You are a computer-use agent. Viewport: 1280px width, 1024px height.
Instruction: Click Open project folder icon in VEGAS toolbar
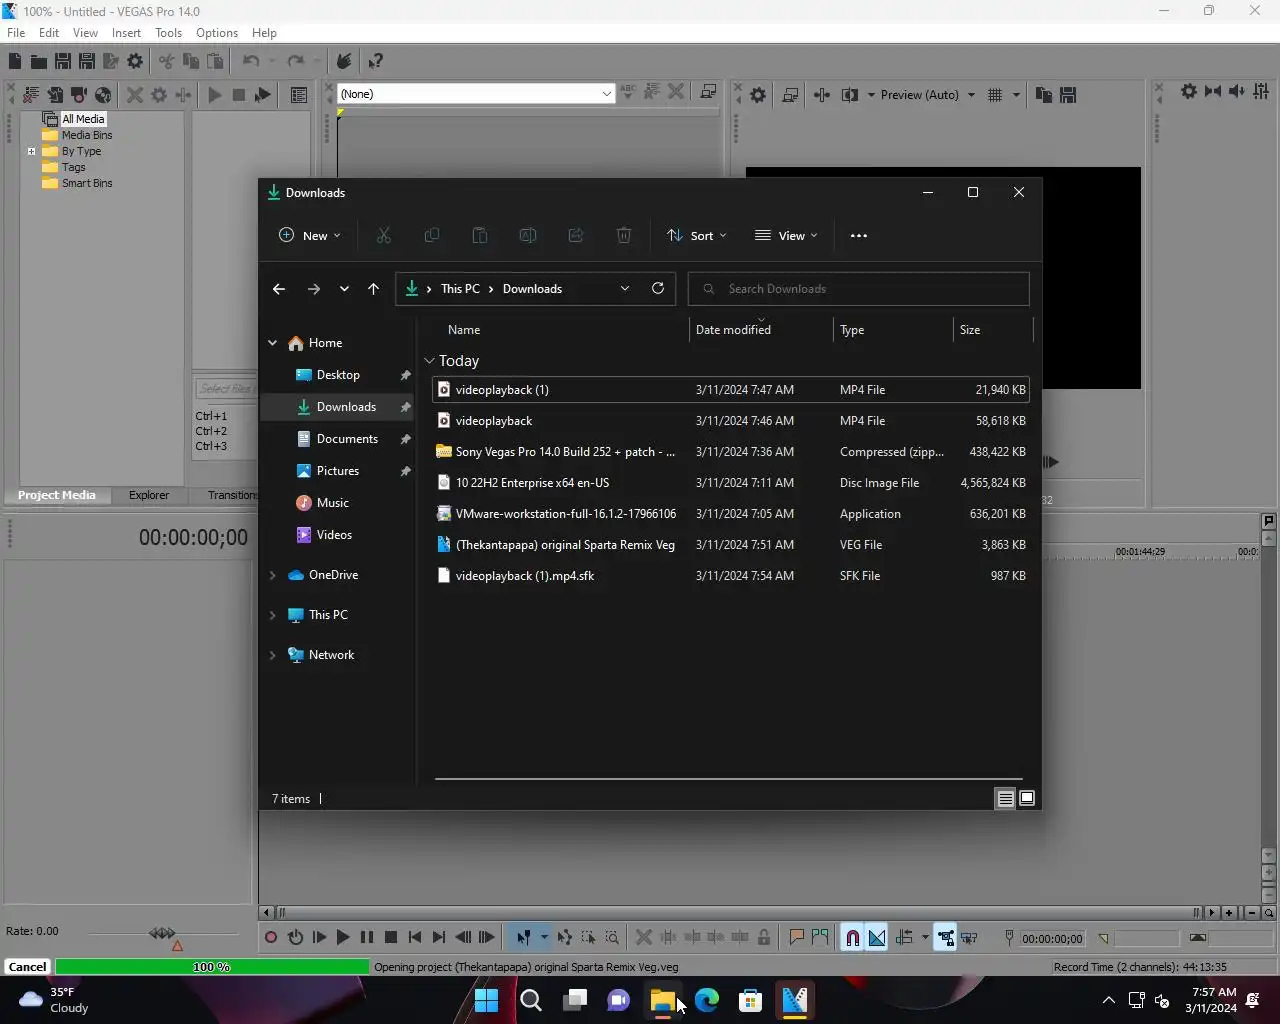coord(38,61)
